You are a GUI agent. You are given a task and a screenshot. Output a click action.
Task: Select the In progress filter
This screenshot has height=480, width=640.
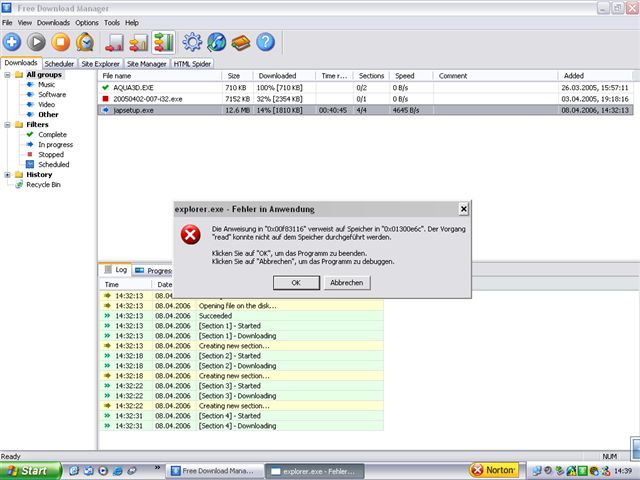coord(56,144)
